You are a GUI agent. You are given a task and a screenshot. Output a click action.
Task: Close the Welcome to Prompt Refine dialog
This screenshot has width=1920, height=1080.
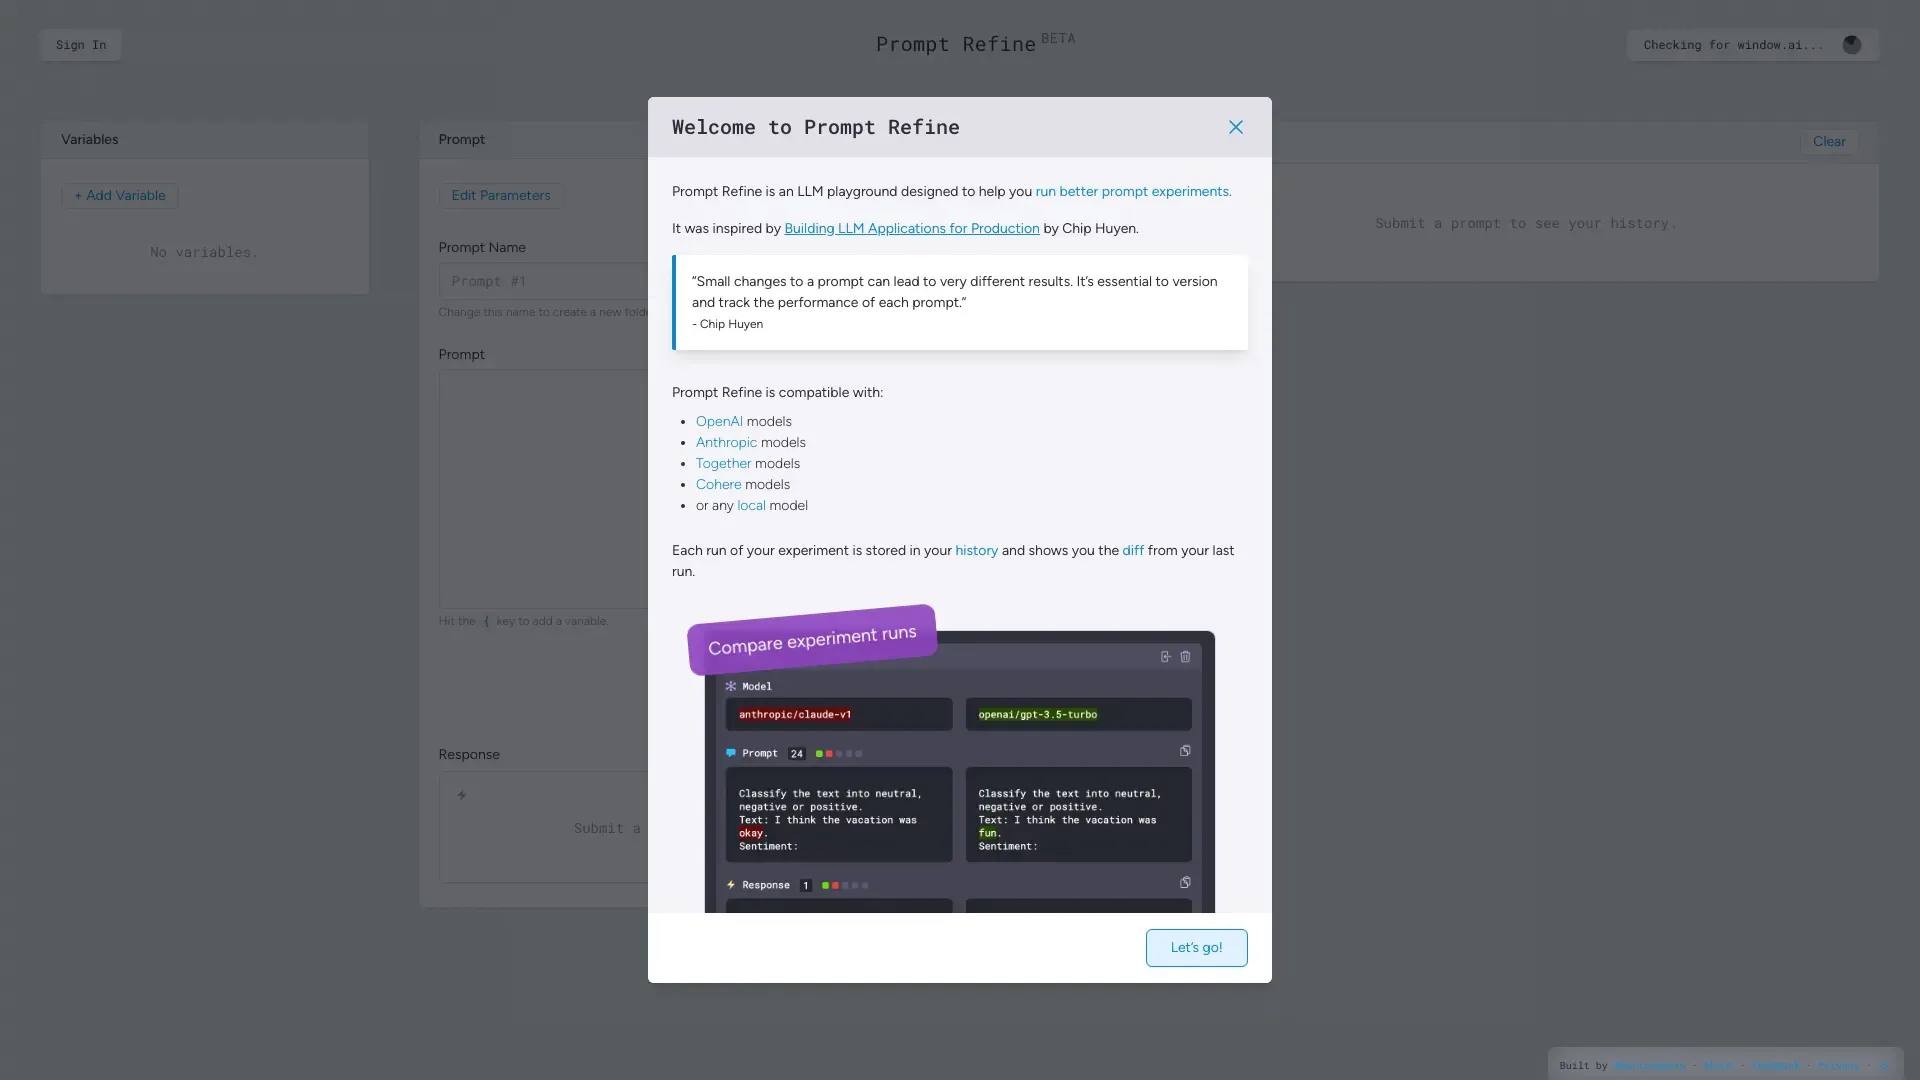point(1236,127)
